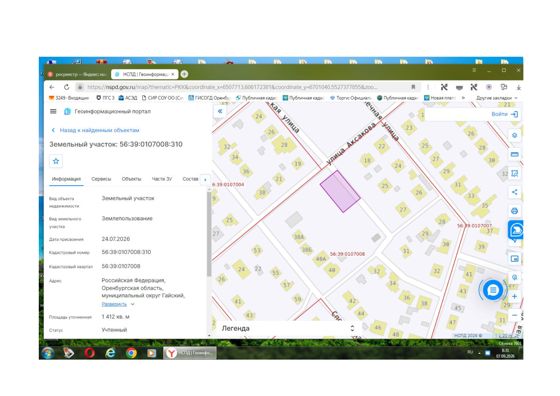This screenshot has height=396, width=560.
Task: Open the hamburger menu beside Геоинформационный портал
Action: (53, 111)
